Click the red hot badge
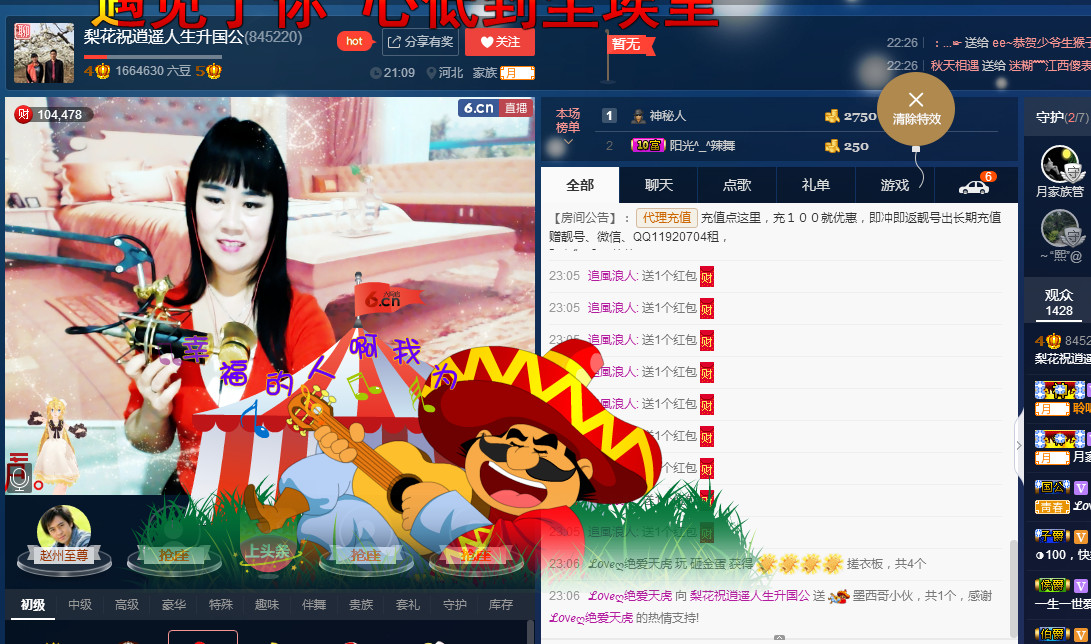 pyautogui.click(x=353, y=41)
